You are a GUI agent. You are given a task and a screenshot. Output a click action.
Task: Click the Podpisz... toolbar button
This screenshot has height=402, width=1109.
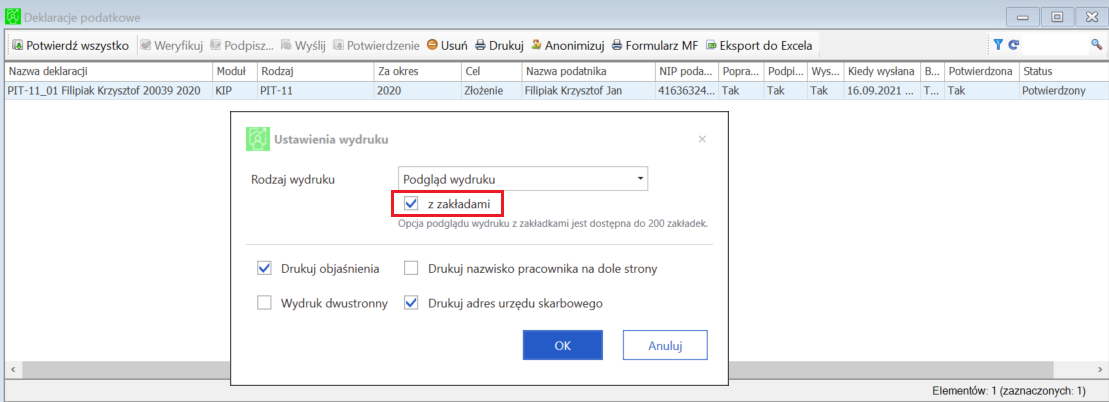click(242, 46)
